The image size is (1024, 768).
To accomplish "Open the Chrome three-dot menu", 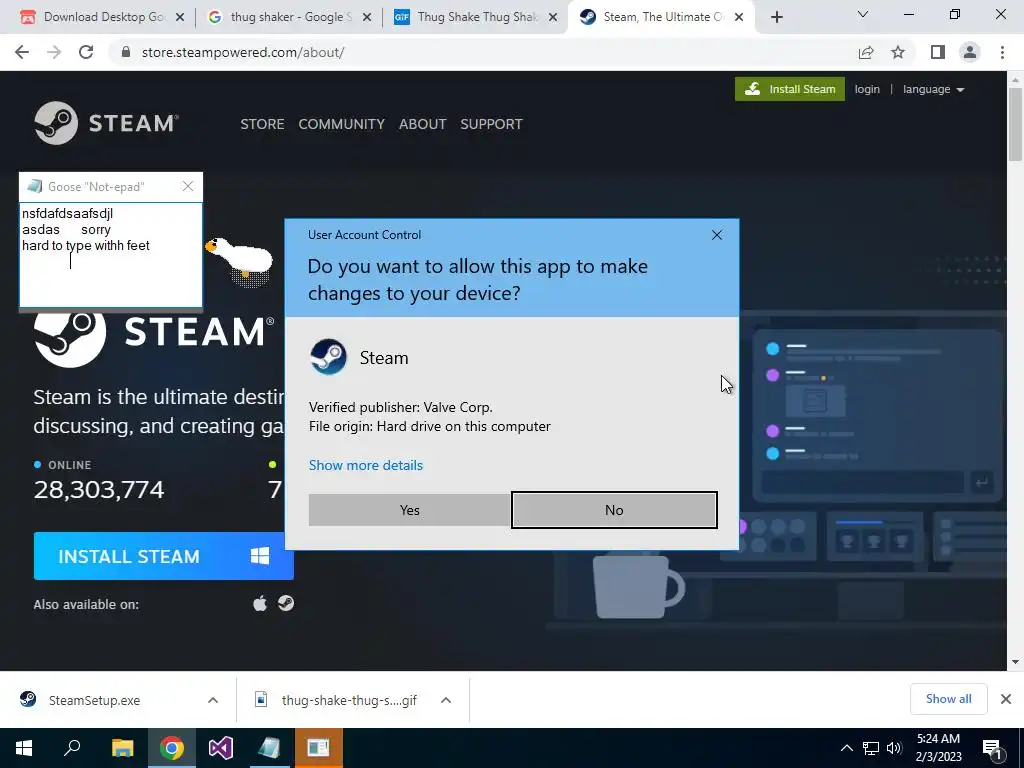I will (1002, 52).
